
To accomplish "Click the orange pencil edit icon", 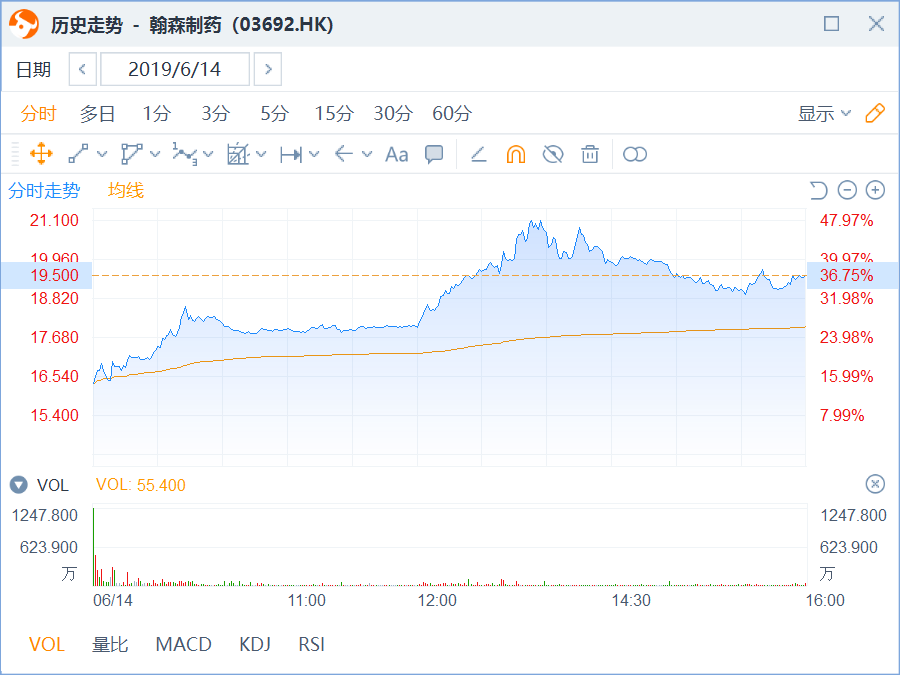I will [875, 113].
